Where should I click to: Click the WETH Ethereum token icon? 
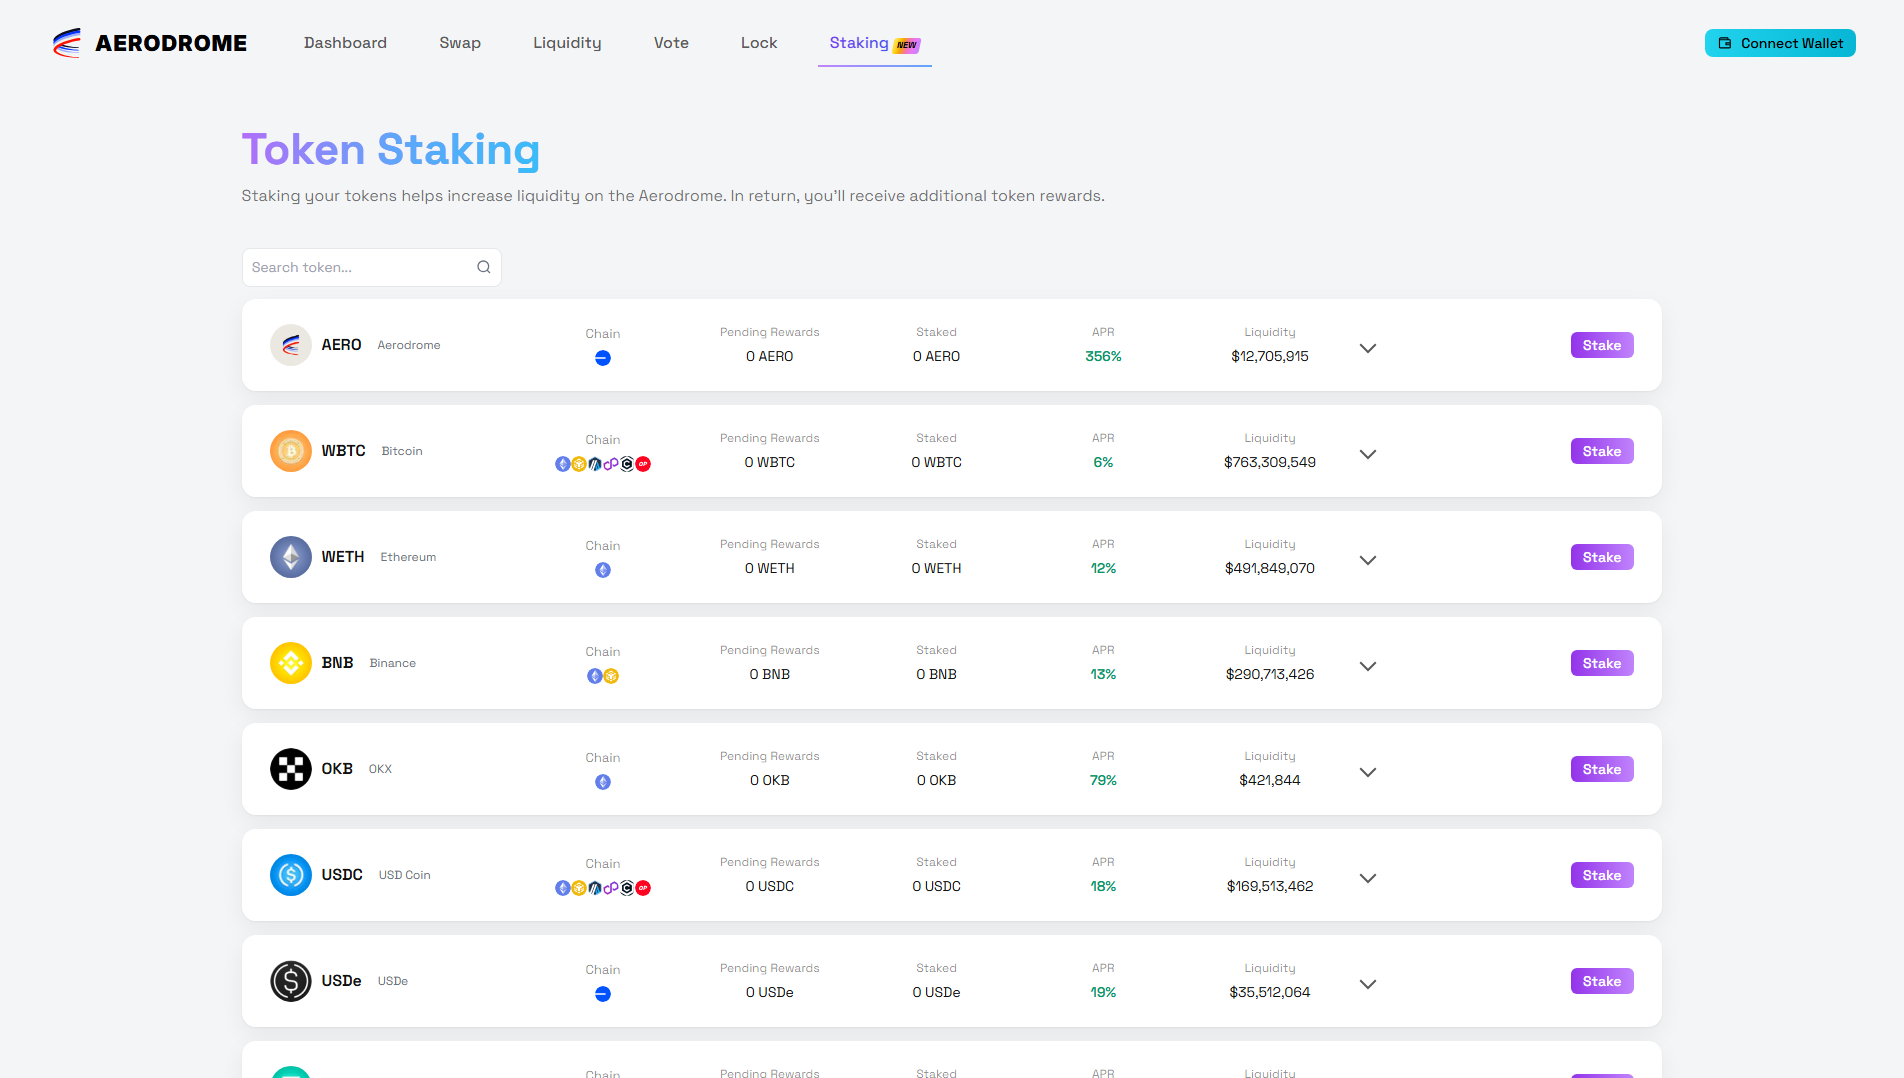(291, 557)
